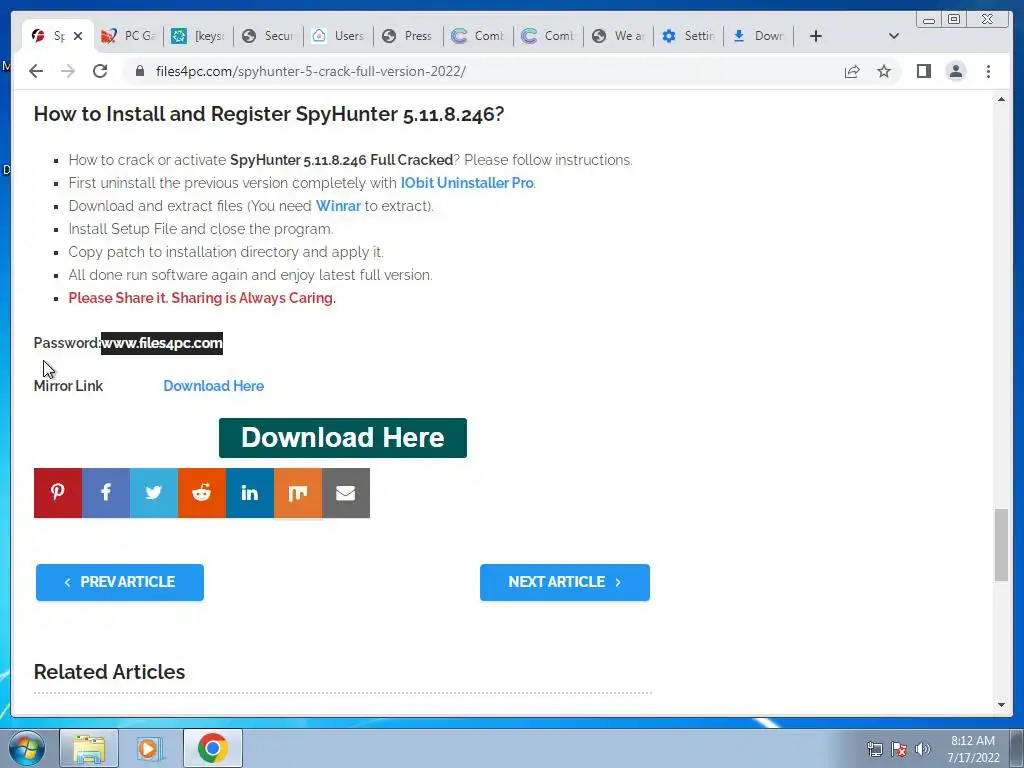Open the tab search dropdown
This screenshot has height=768, width=1024.
click(893, 36)
